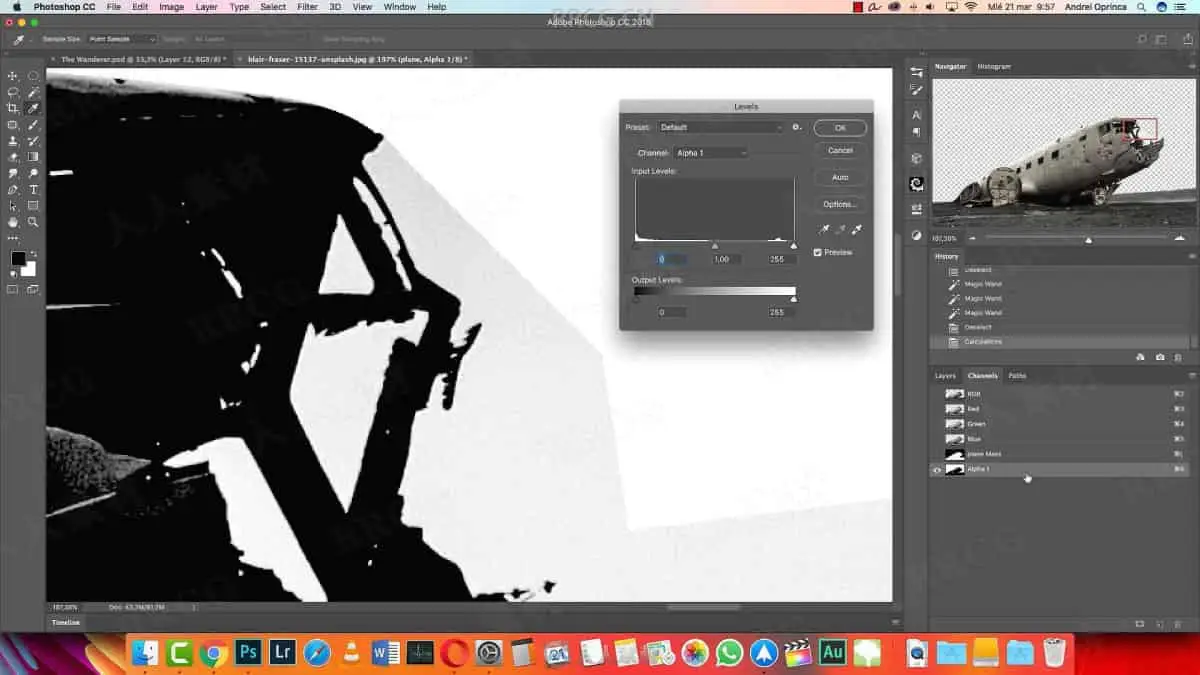Select the Lasso tool
The width and height of the screenshot is (1200, 675).
13,92
